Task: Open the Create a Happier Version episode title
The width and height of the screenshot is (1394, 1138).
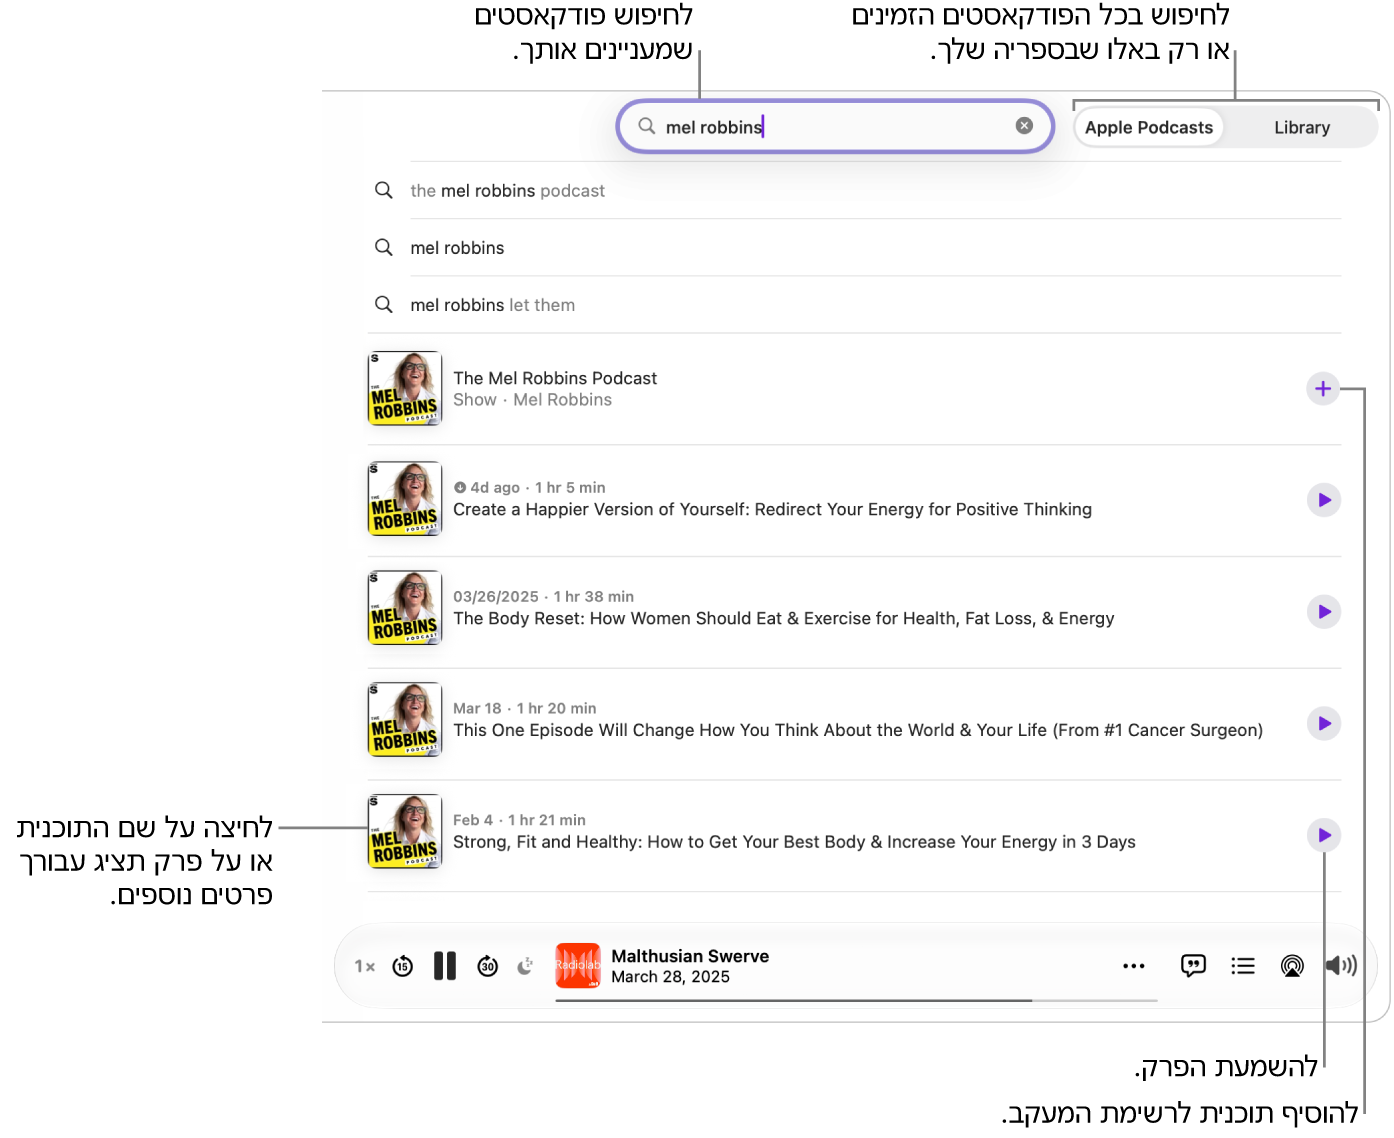Action: tap(772, 510)
